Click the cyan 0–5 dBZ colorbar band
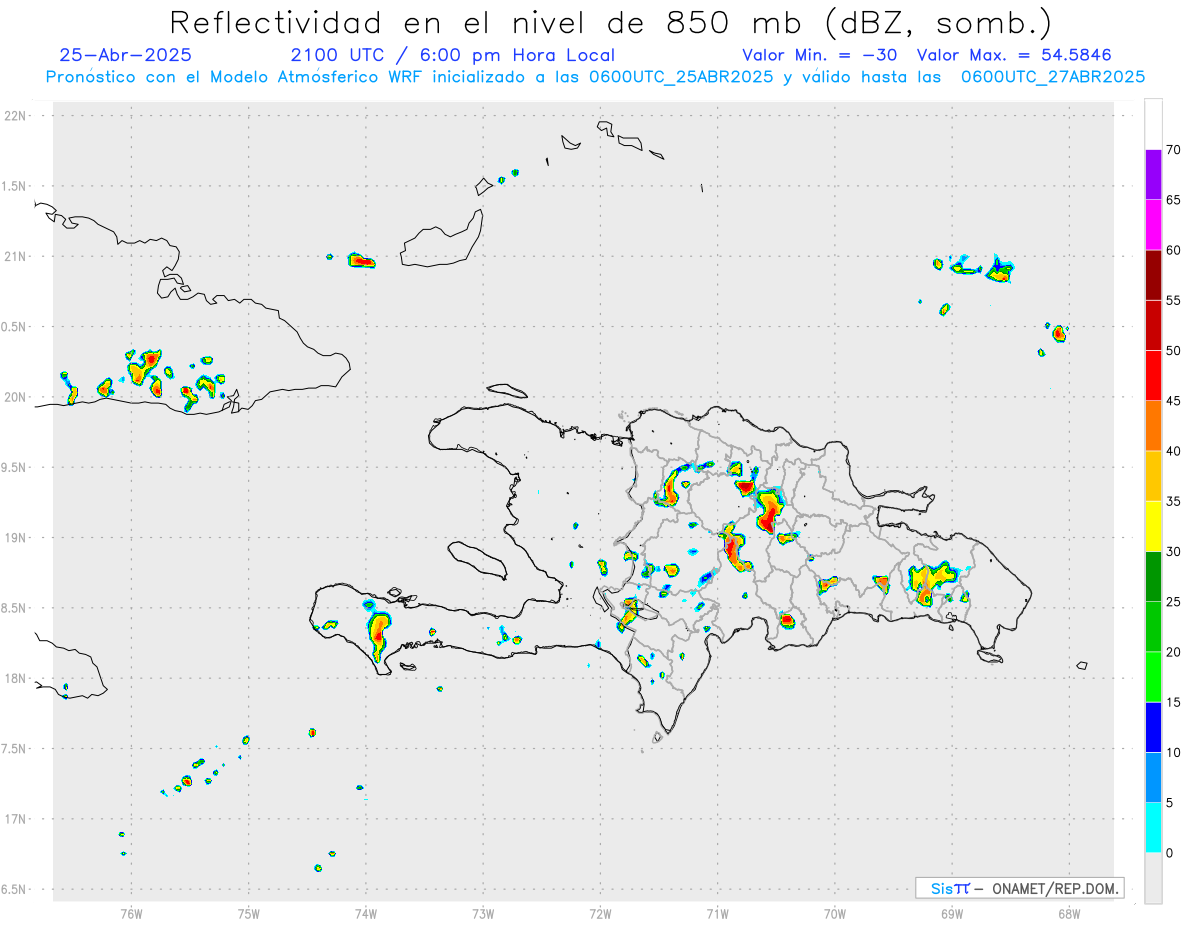 (x=1153, y=828)
